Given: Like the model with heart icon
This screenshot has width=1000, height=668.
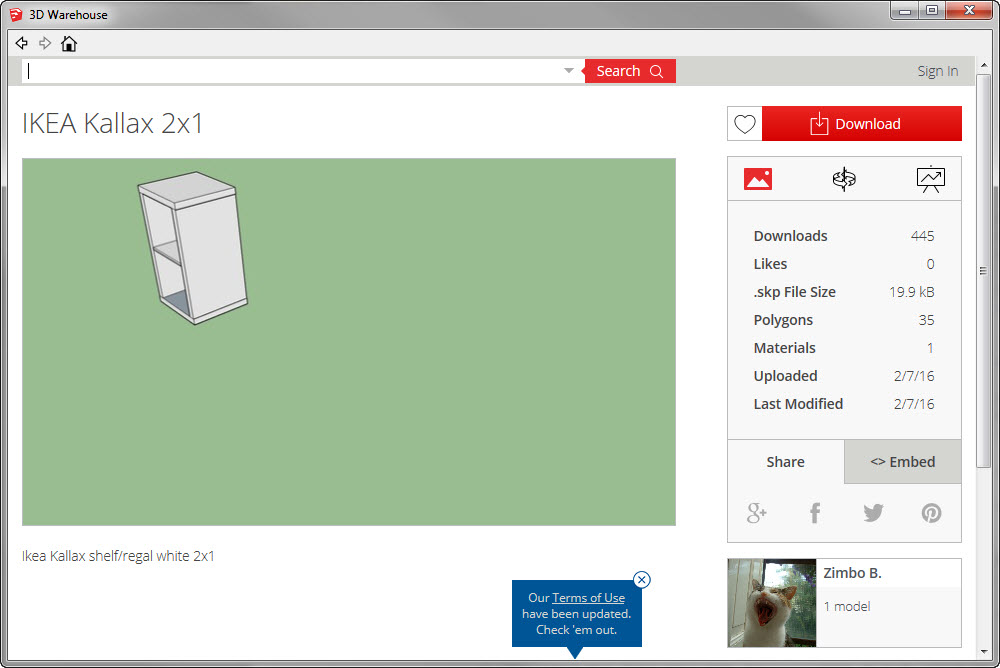Looking at the screenshot, I should [x=744, y=124].
